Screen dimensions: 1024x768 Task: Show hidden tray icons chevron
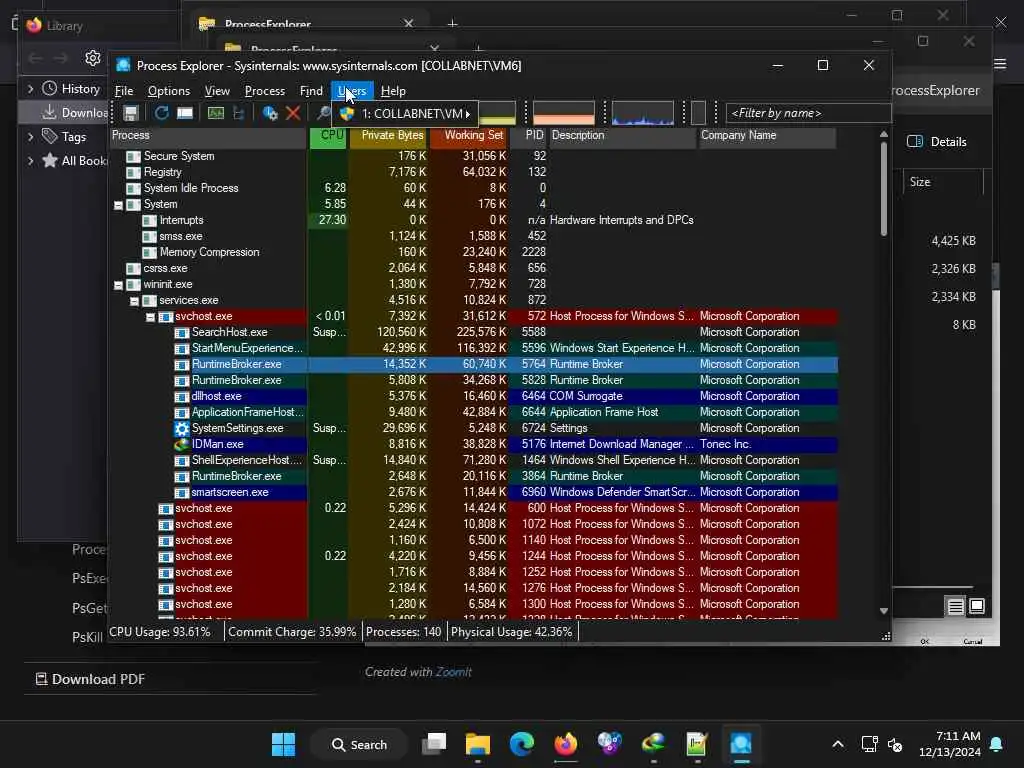pyautogui.click(x=838, y=744)
